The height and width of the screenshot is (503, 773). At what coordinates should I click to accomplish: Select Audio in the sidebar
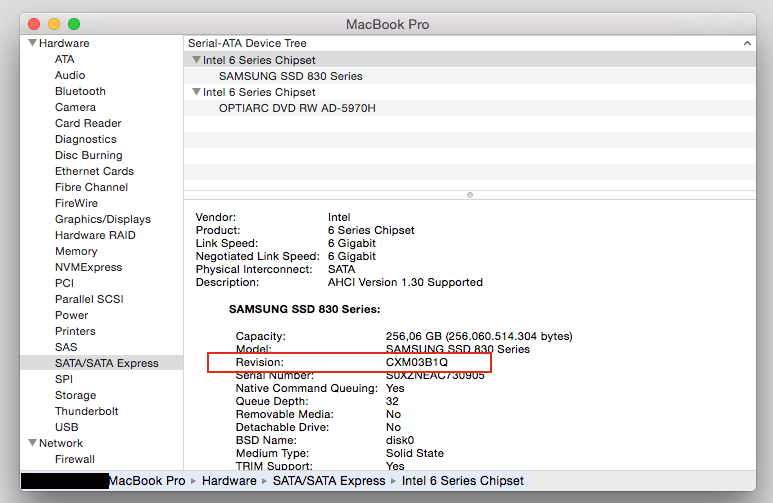click(70, 75)
